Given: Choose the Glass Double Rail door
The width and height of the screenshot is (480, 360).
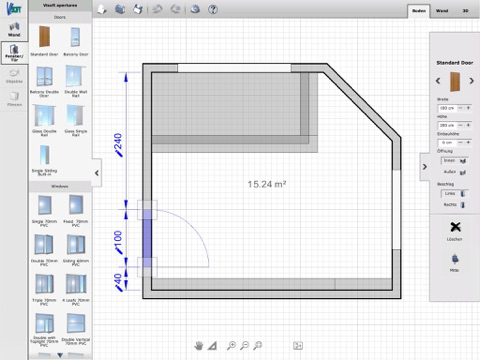Looking at the screenshot, I should (44, 116).
